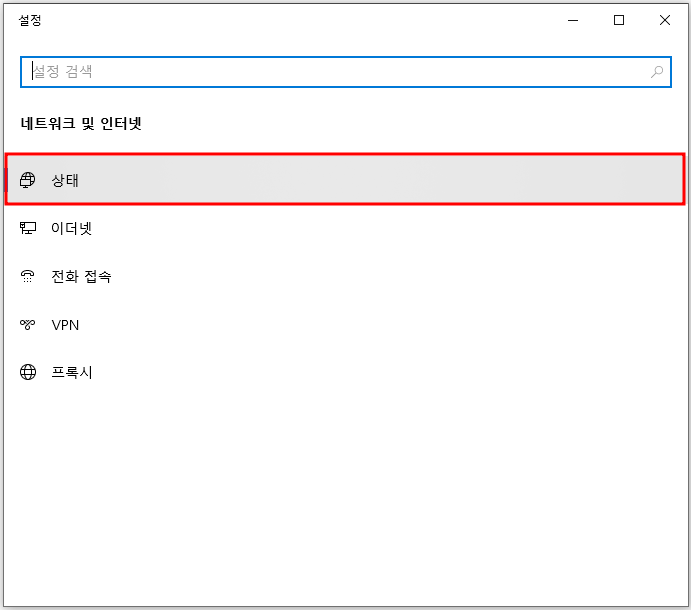
Task: Open the 이더넷 settings page
Action: 345,228
